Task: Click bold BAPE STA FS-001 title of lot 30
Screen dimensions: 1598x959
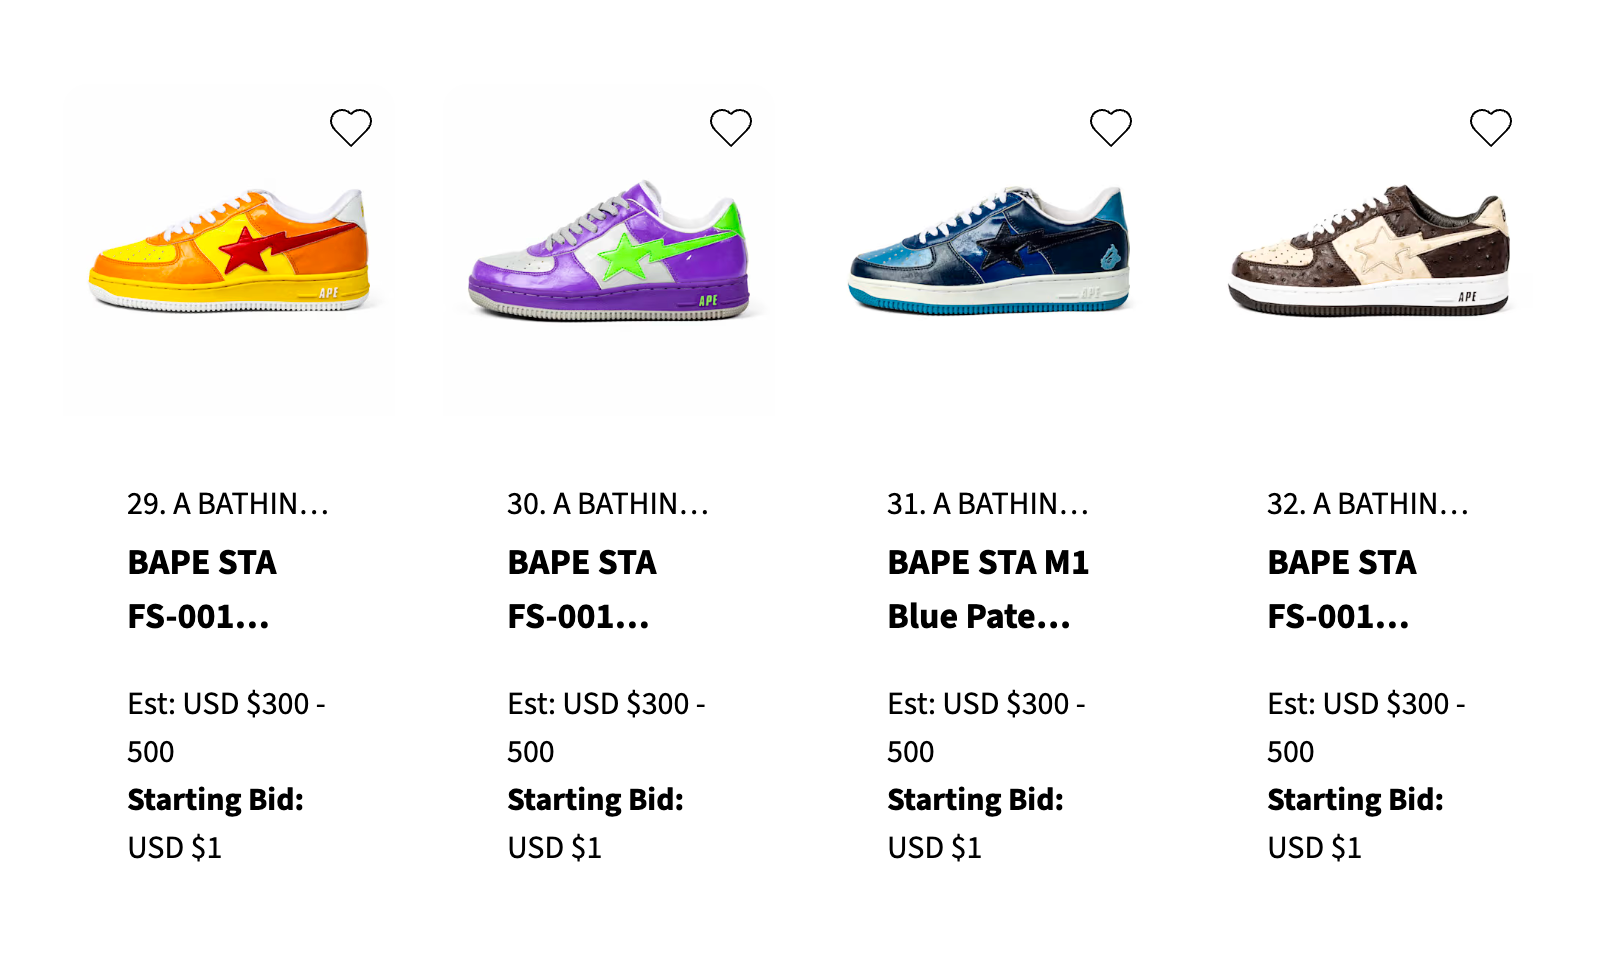Action: pos(582,589)
